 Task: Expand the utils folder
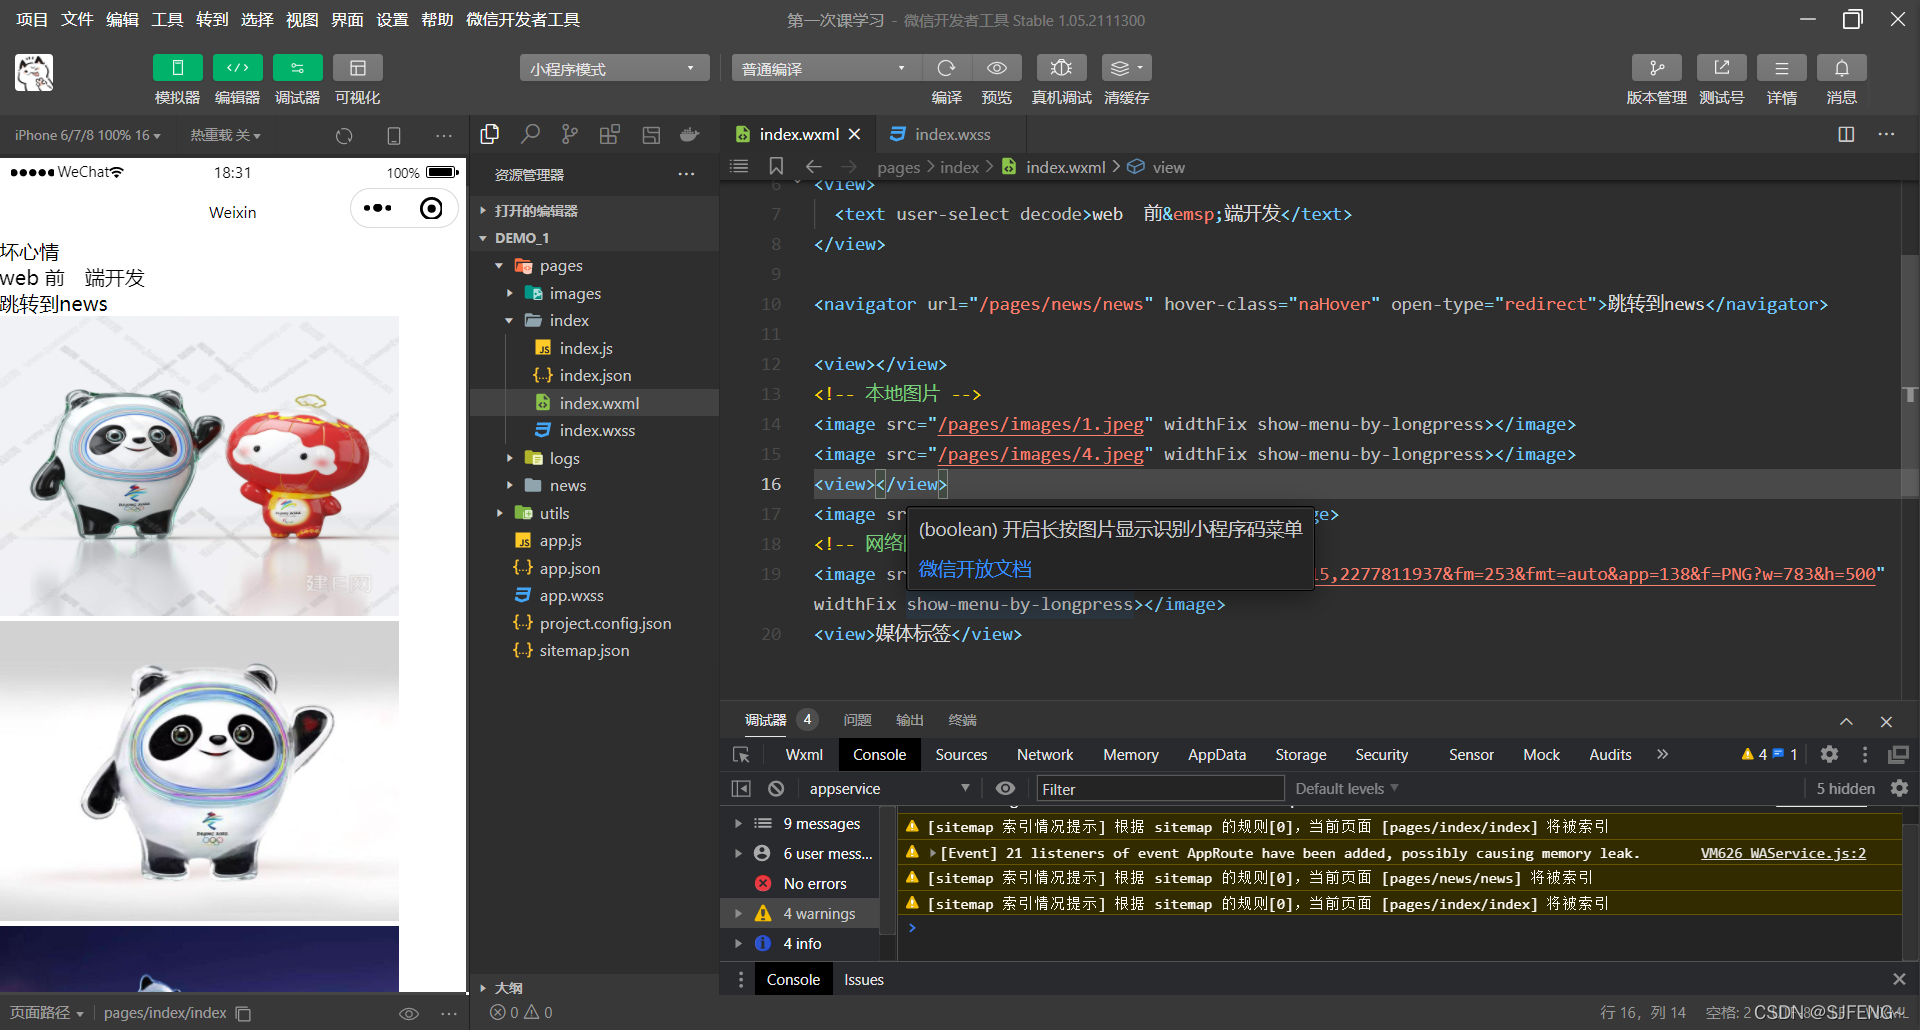coord(594,513)
